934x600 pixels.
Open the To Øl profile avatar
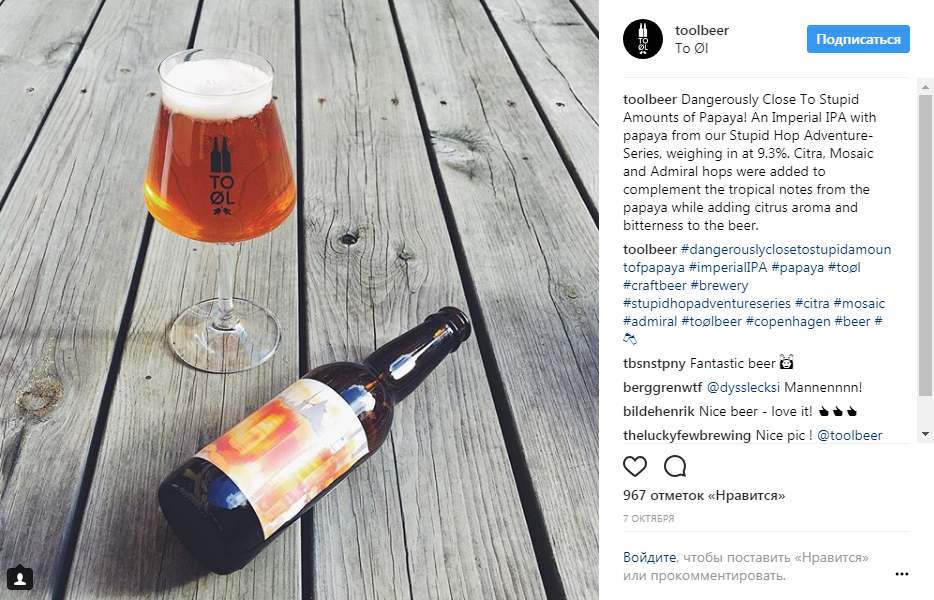[643, 39]
